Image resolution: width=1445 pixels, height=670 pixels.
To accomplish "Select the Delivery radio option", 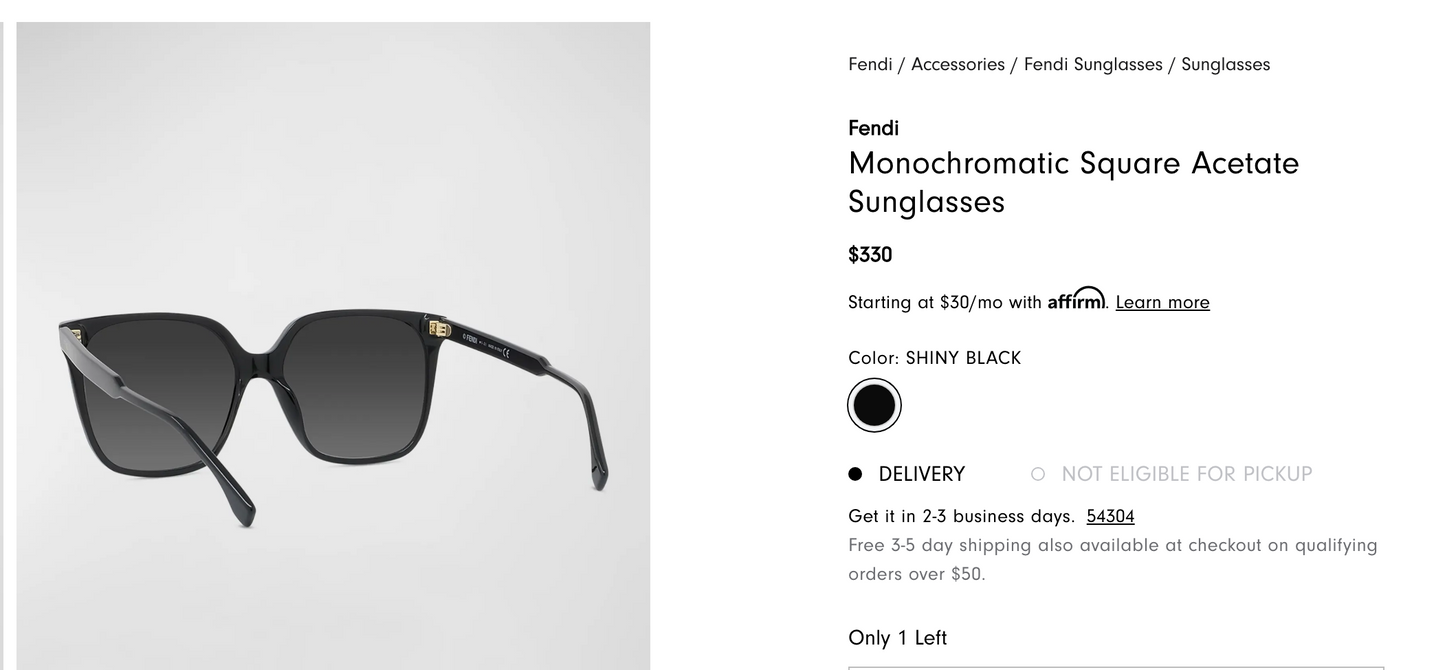I will (856, 474).
